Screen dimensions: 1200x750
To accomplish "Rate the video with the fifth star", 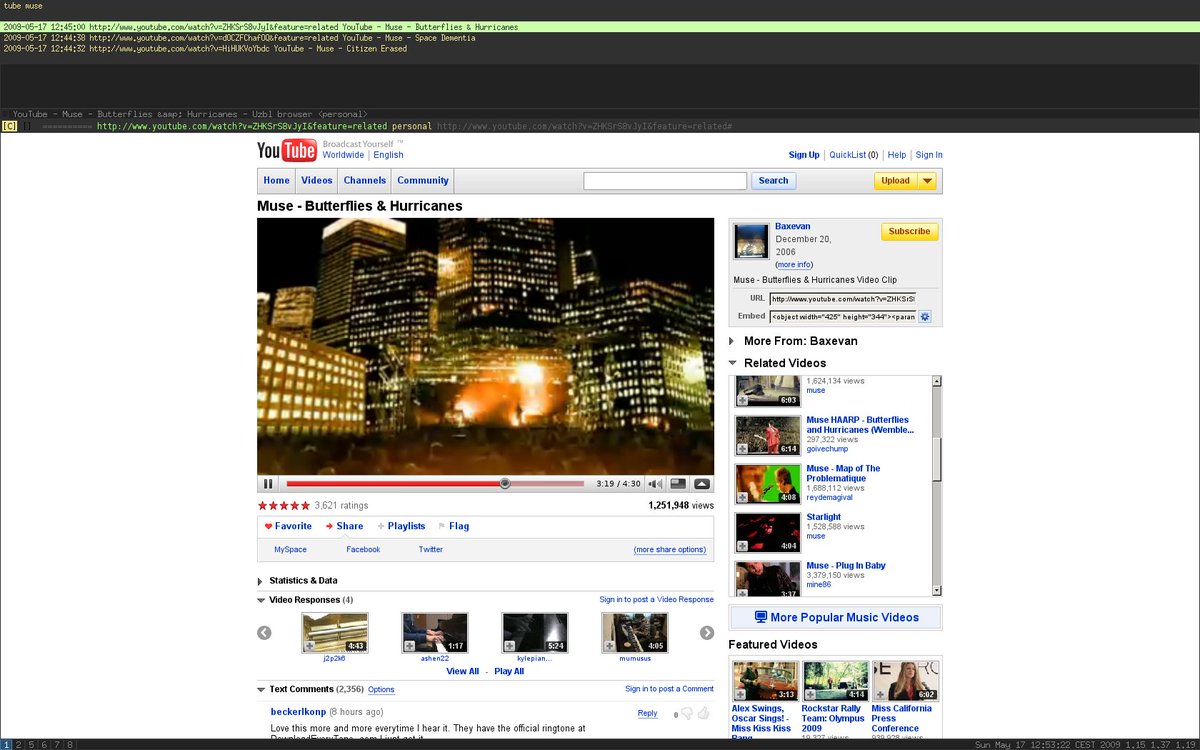I will [305, 505].
